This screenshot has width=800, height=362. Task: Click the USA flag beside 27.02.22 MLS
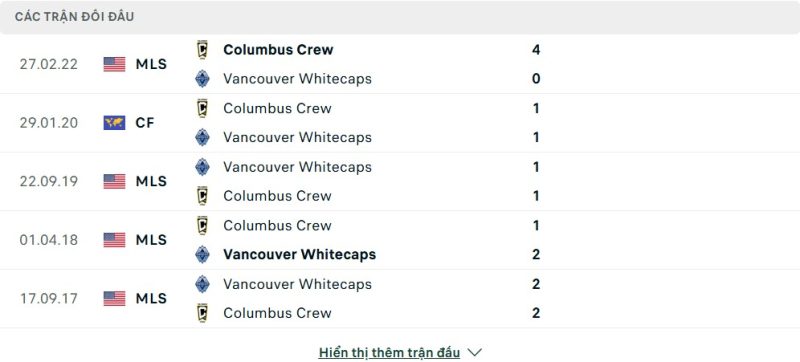(114, 64)
